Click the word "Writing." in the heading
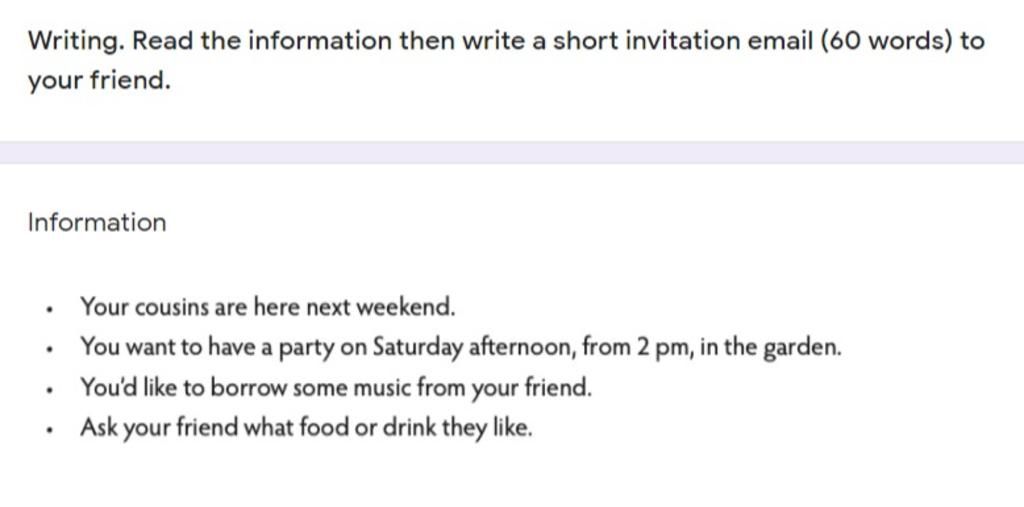Screen dimensions: 1024x507 76,42
